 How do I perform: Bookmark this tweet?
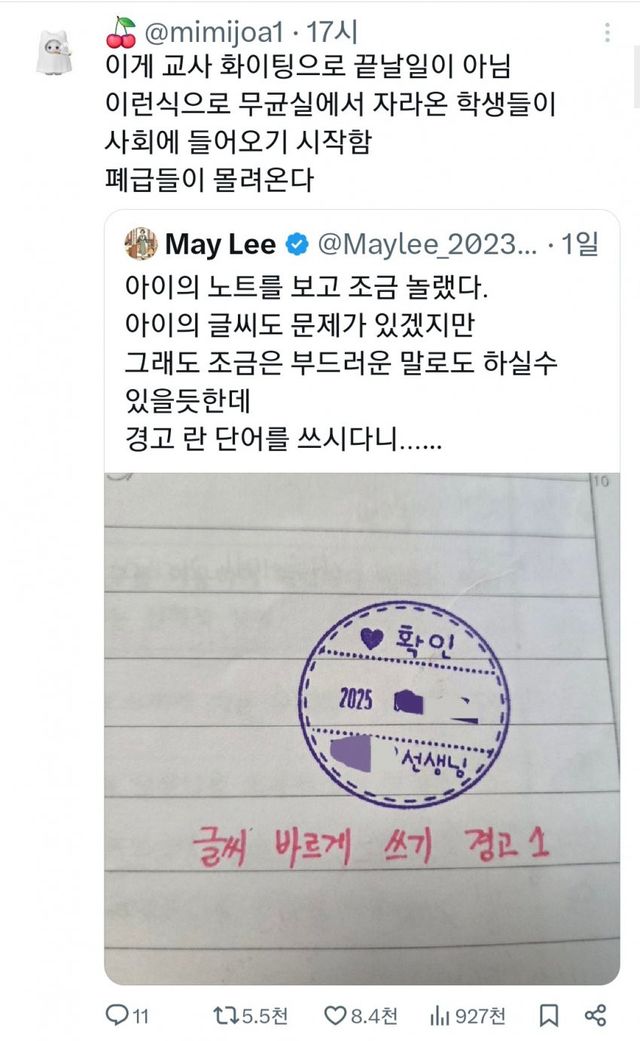[x=548, y=1015]
